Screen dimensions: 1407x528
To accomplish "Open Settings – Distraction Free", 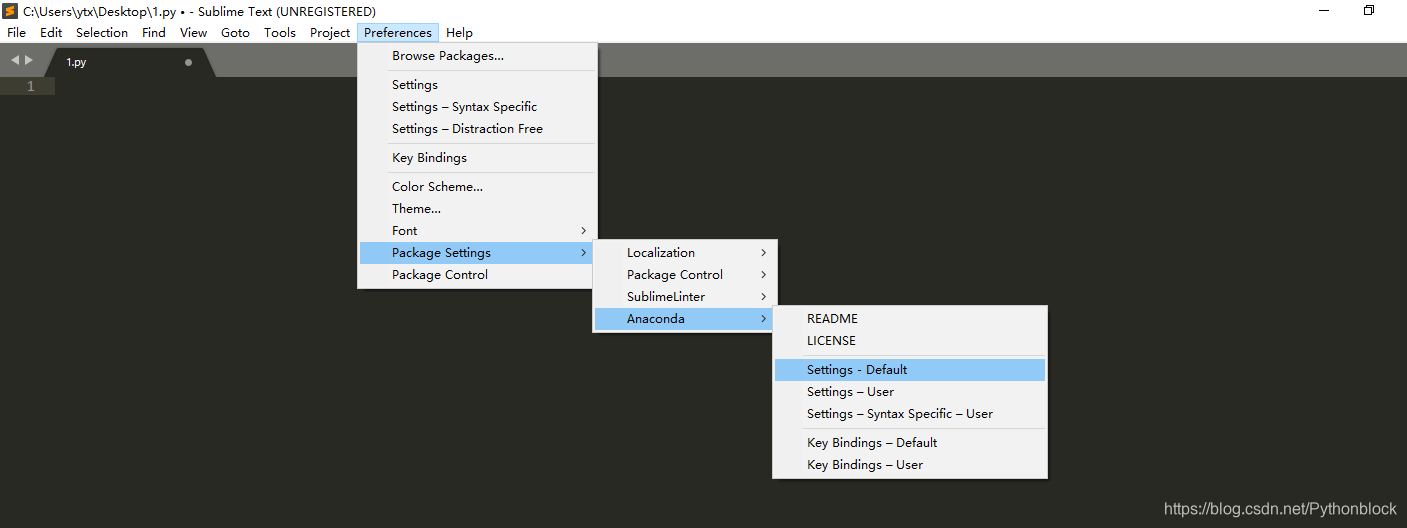I will point(477,129).
